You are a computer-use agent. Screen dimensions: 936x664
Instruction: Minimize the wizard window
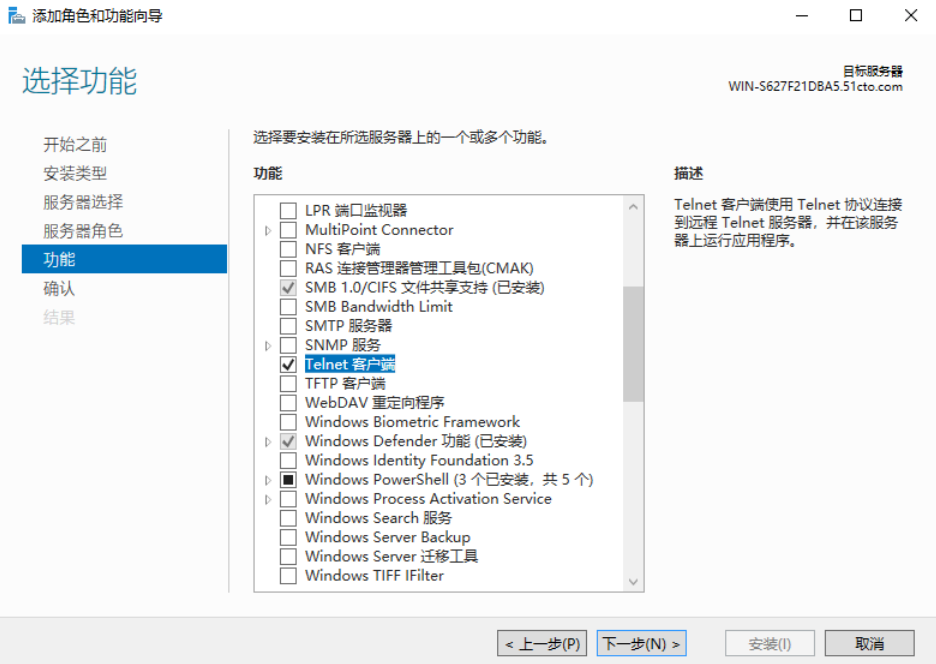coord(802,16)
